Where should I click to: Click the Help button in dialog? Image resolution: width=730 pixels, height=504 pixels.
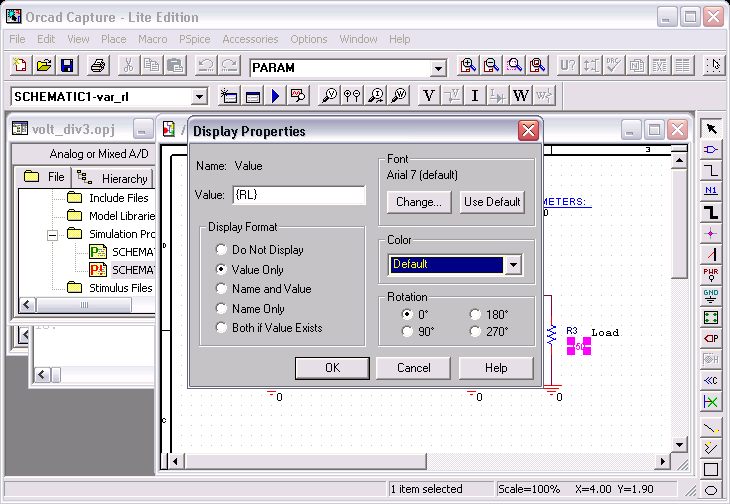(x=496, y=368)
